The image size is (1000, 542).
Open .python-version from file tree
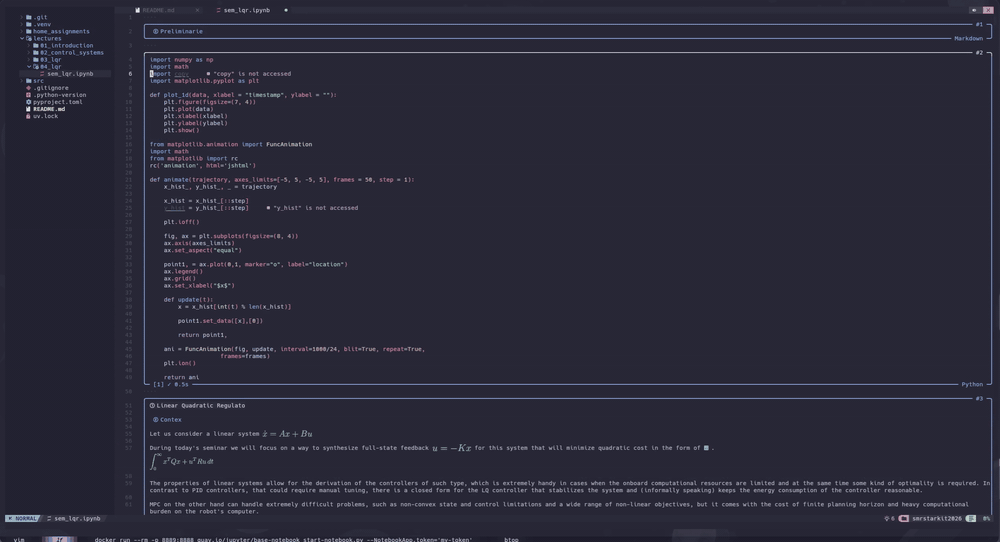click(x=60, y=95)
